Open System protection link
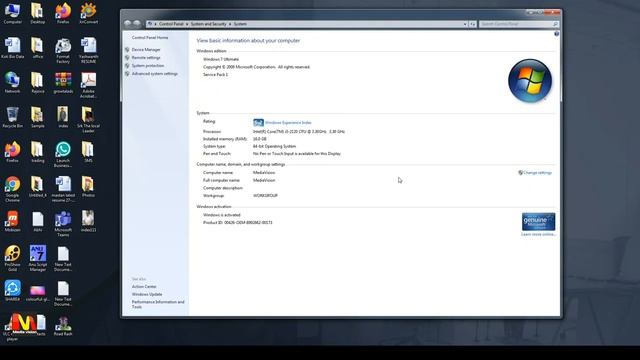Screen dimensions: 640x360 (148, 65)
